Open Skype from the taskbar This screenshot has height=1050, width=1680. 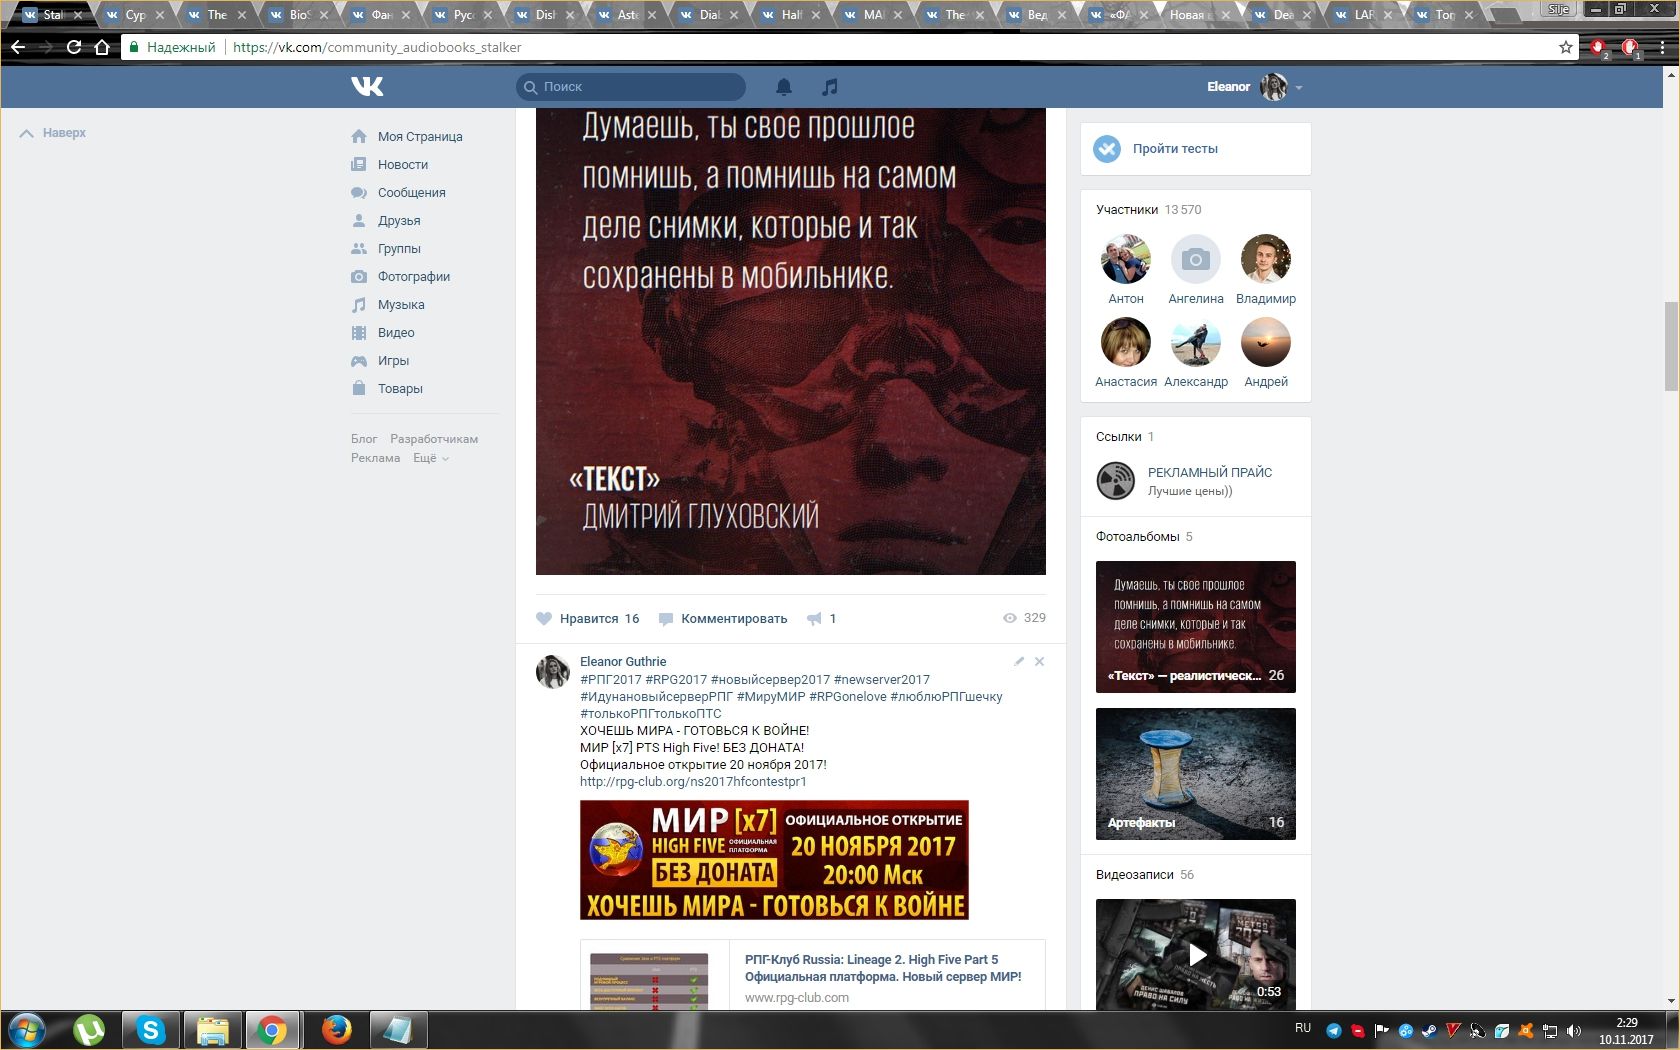pos(151,1030)
